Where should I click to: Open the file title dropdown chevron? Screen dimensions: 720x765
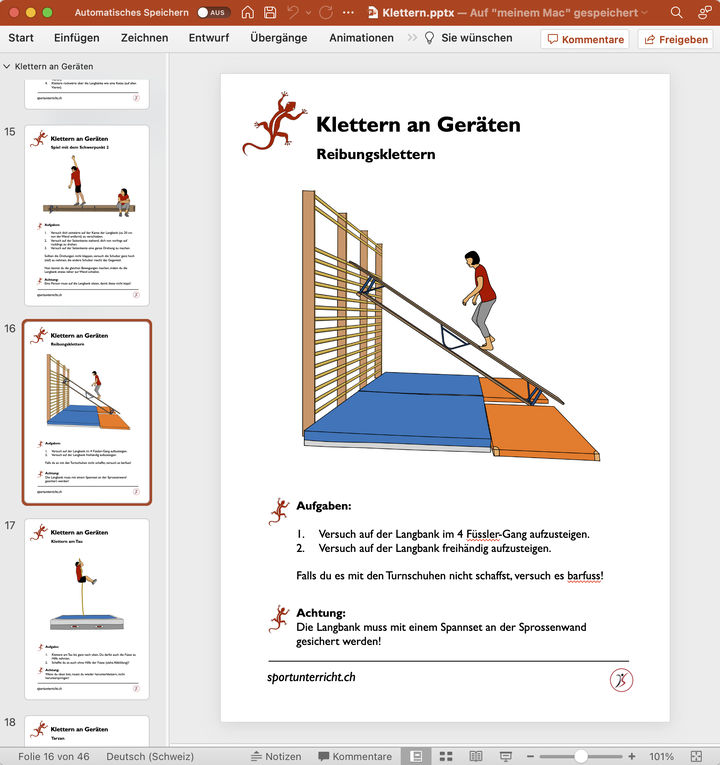click(x=644, y=13)
